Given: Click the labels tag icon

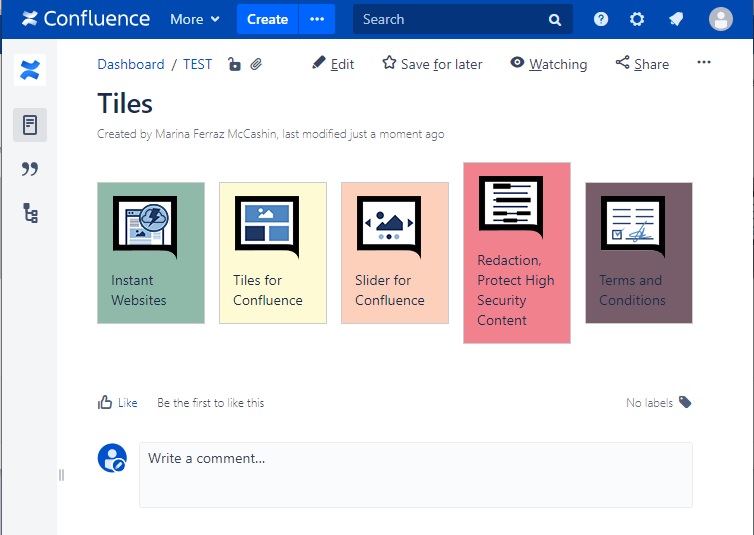Looking at the screenshot, I should click(685, 402).
